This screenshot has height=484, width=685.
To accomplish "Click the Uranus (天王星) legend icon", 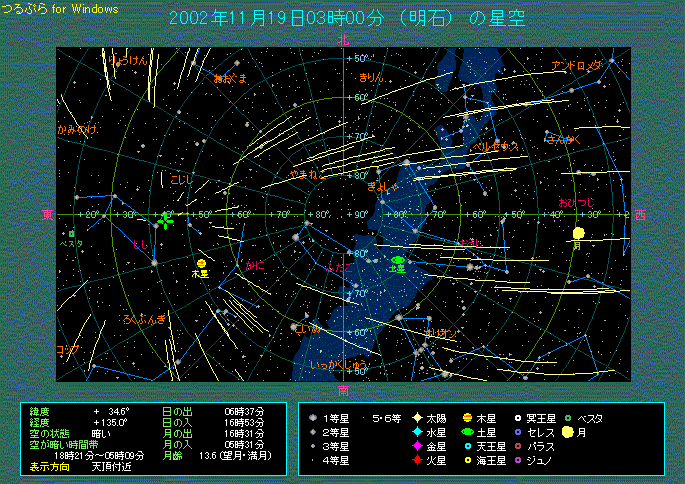I will click(x=467, y=446).
